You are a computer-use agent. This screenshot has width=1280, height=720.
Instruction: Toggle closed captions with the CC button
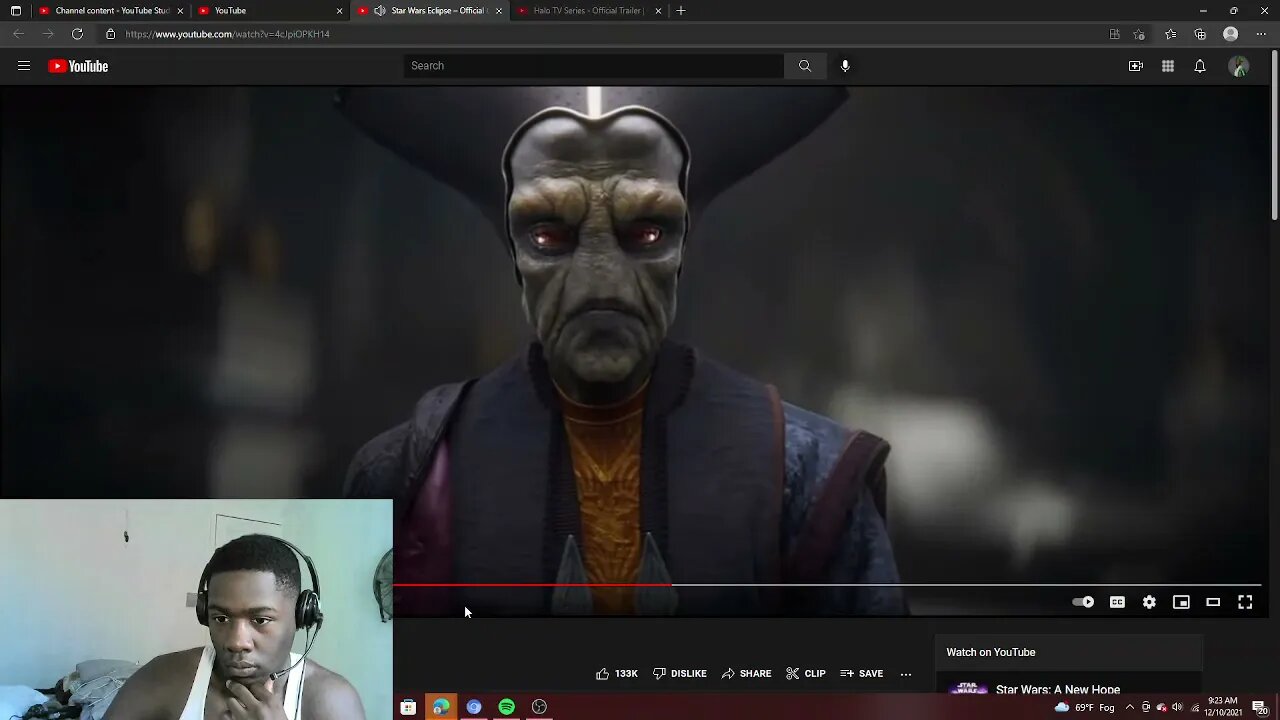1117,602
